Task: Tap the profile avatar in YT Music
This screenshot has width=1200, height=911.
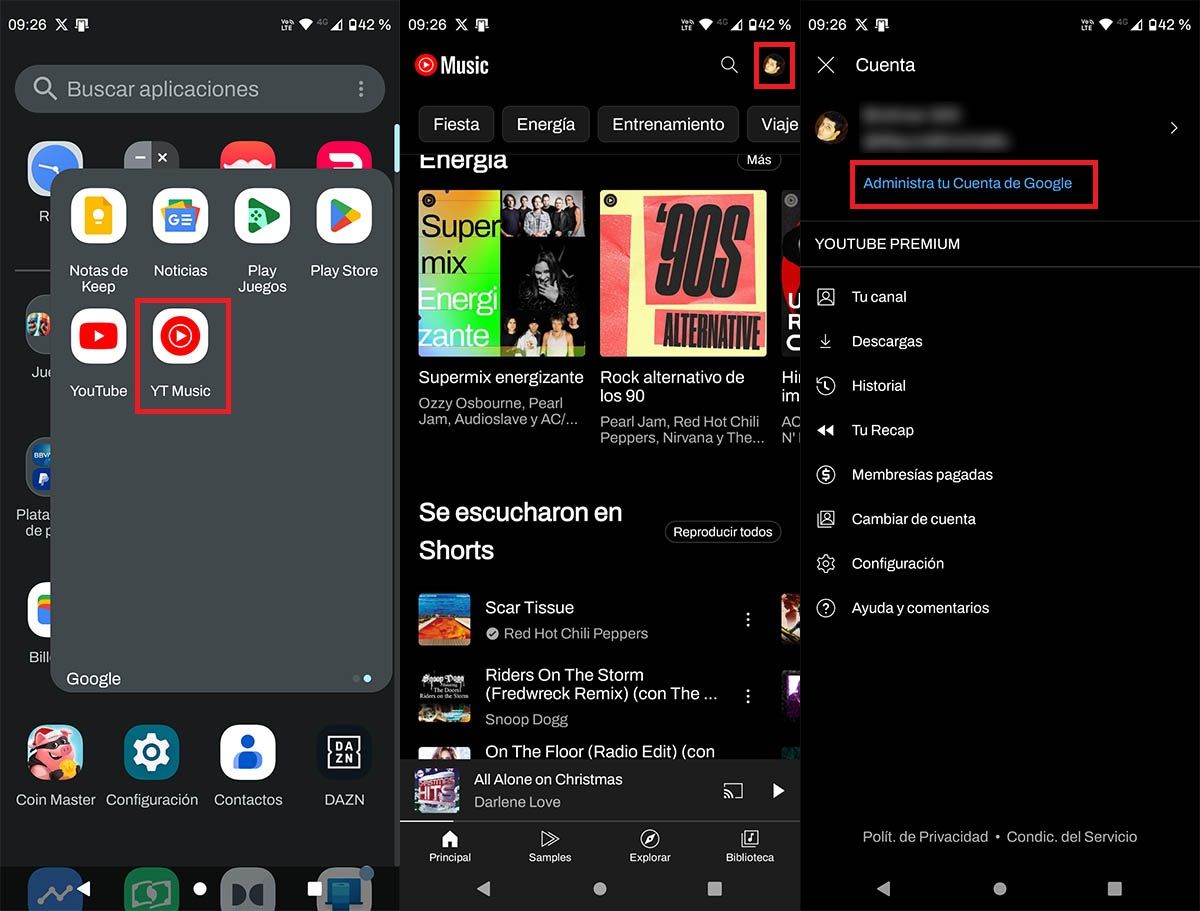Action: pos(774,65)
